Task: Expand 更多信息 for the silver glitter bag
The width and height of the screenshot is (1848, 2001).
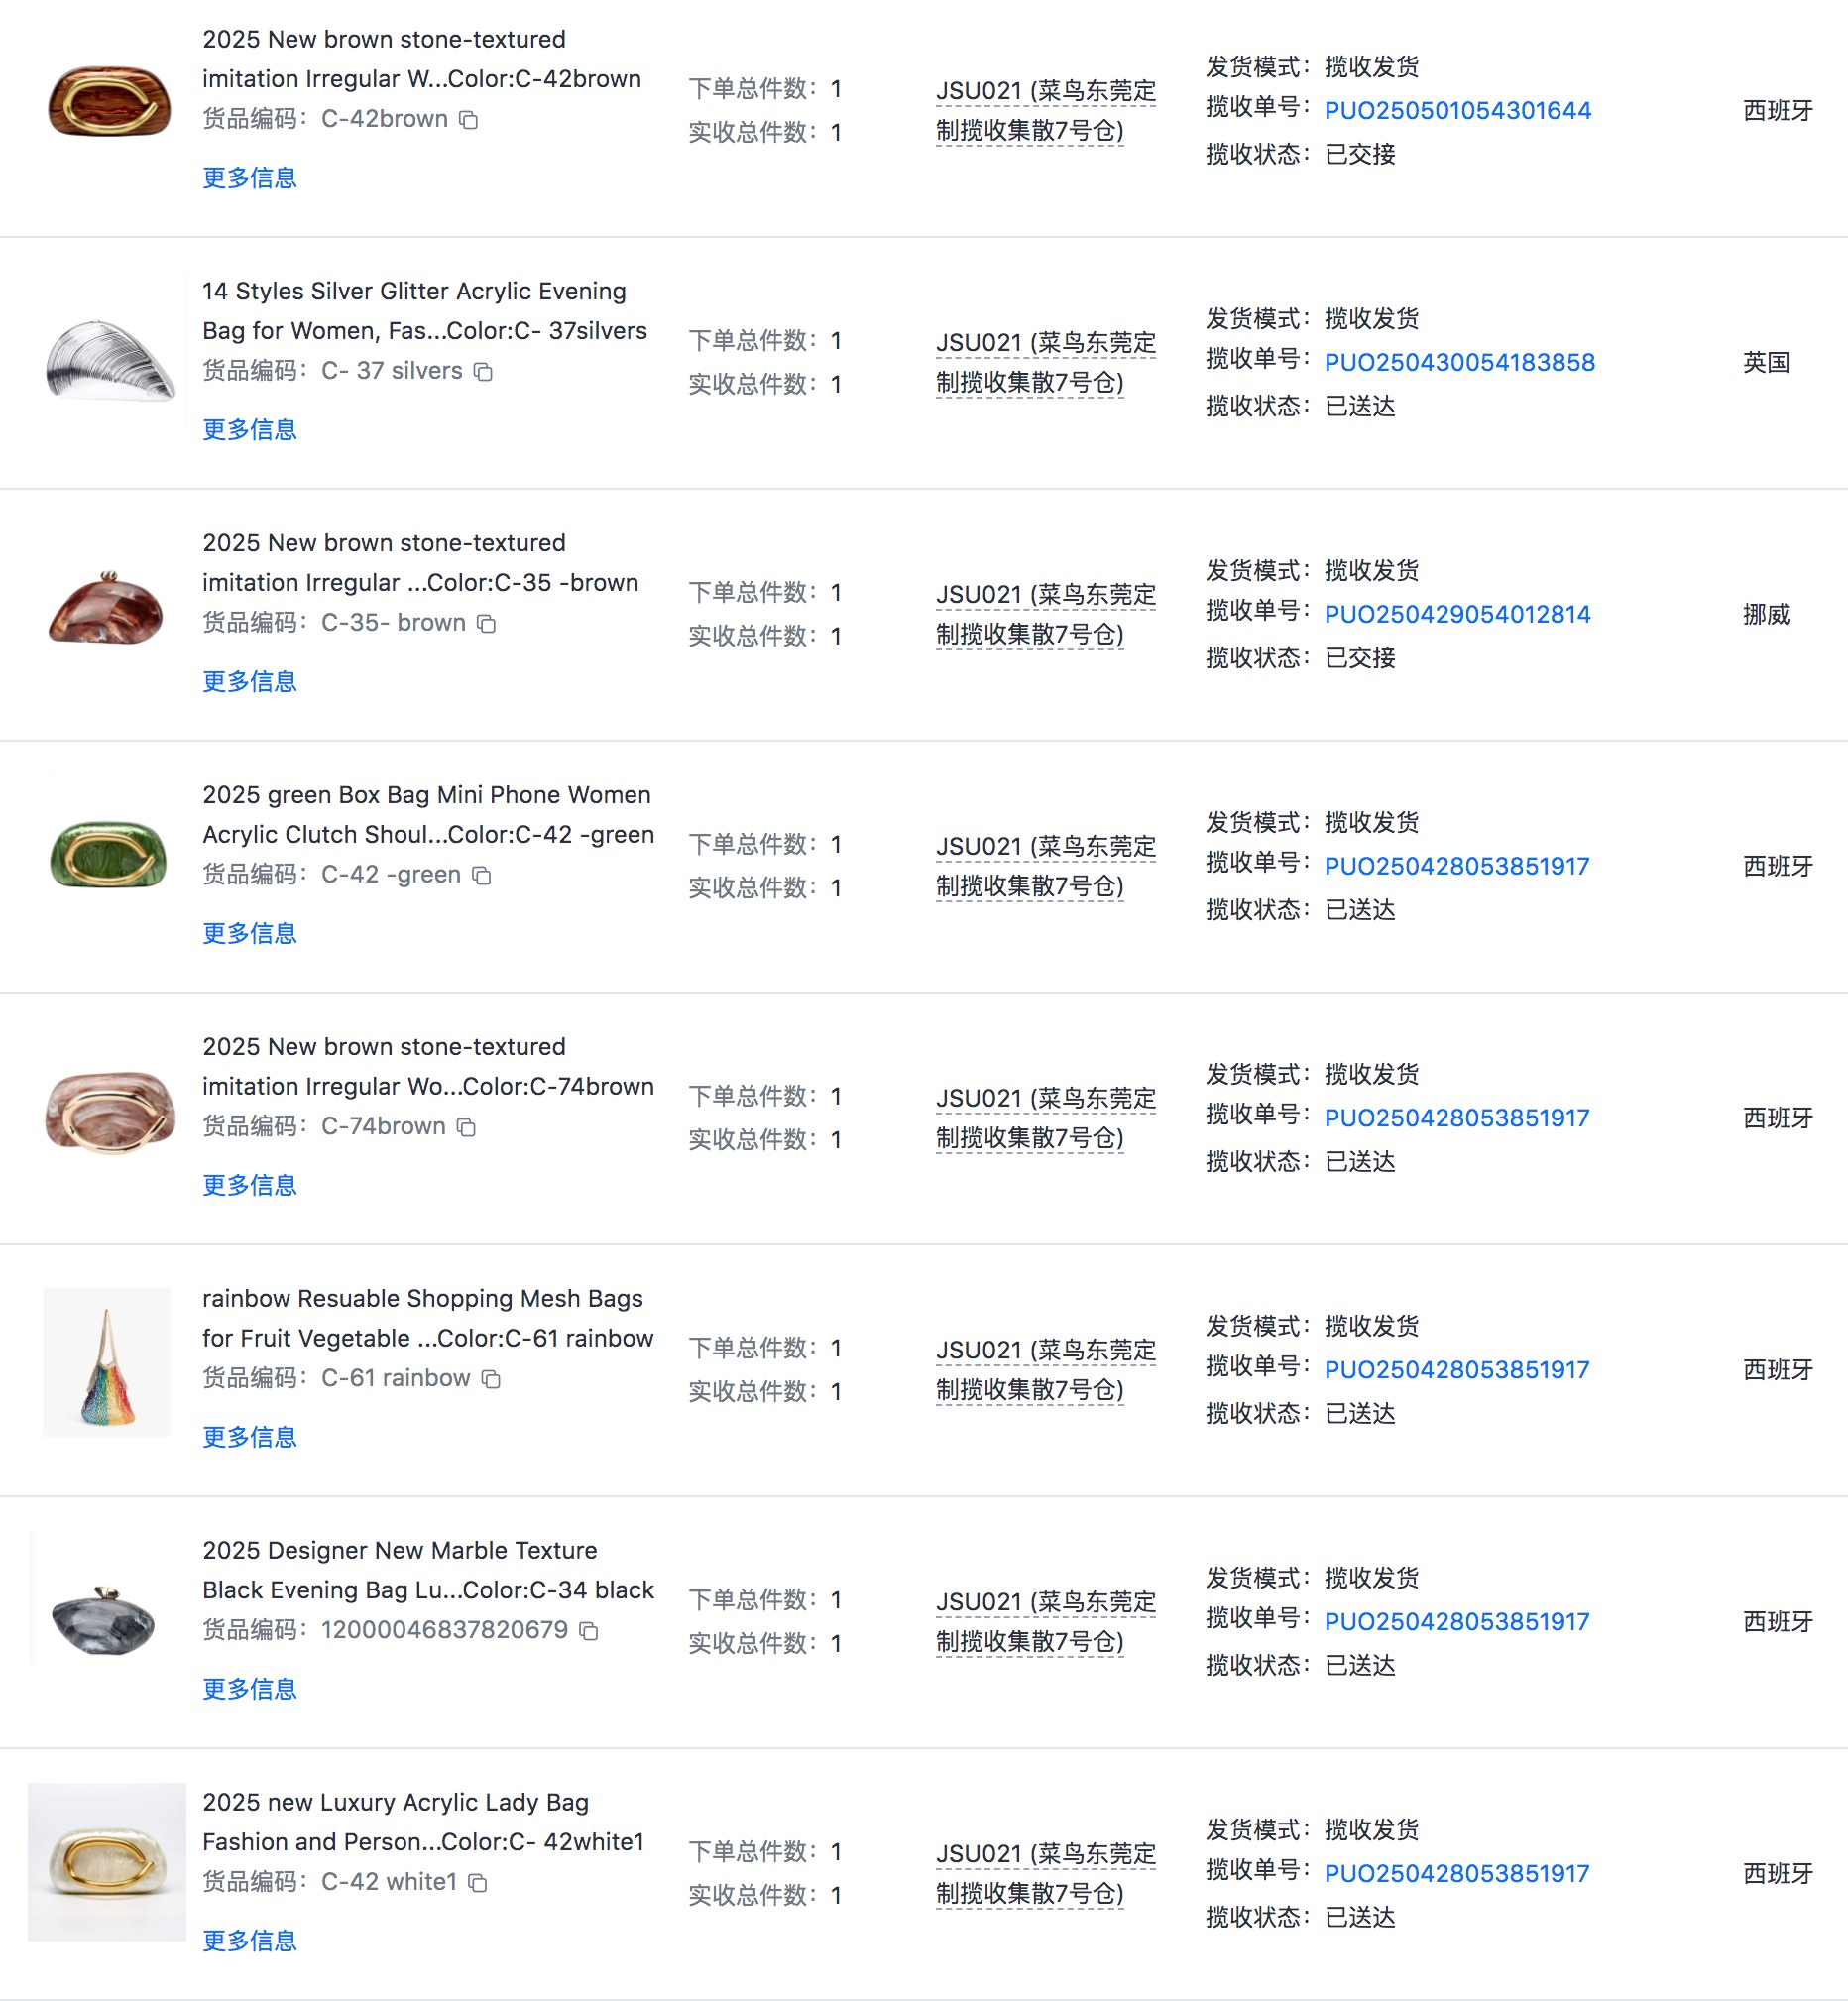Action: [250, 430]
